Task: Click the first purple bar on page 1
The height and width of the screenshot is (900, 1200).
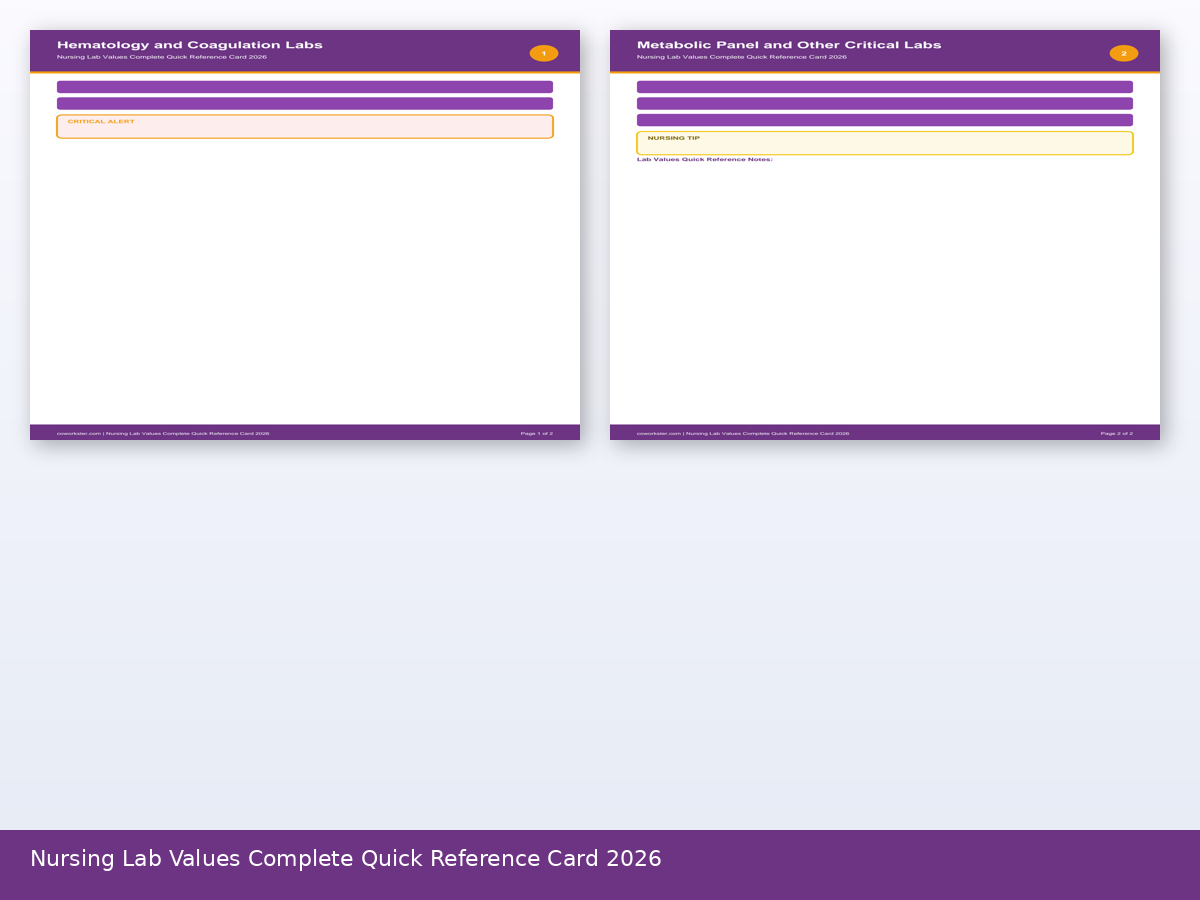Action: coord(305,87)
